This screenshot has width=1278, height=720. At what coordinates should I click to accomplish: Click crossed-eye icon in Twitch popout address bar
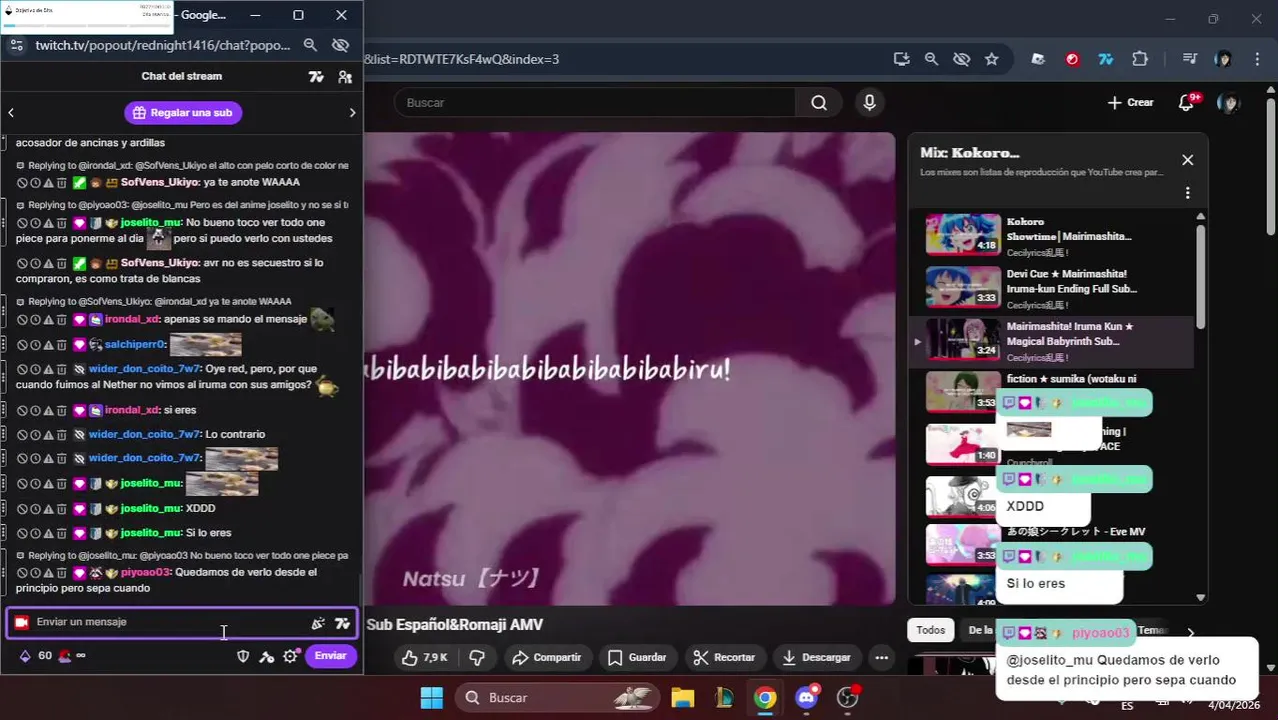340,45
